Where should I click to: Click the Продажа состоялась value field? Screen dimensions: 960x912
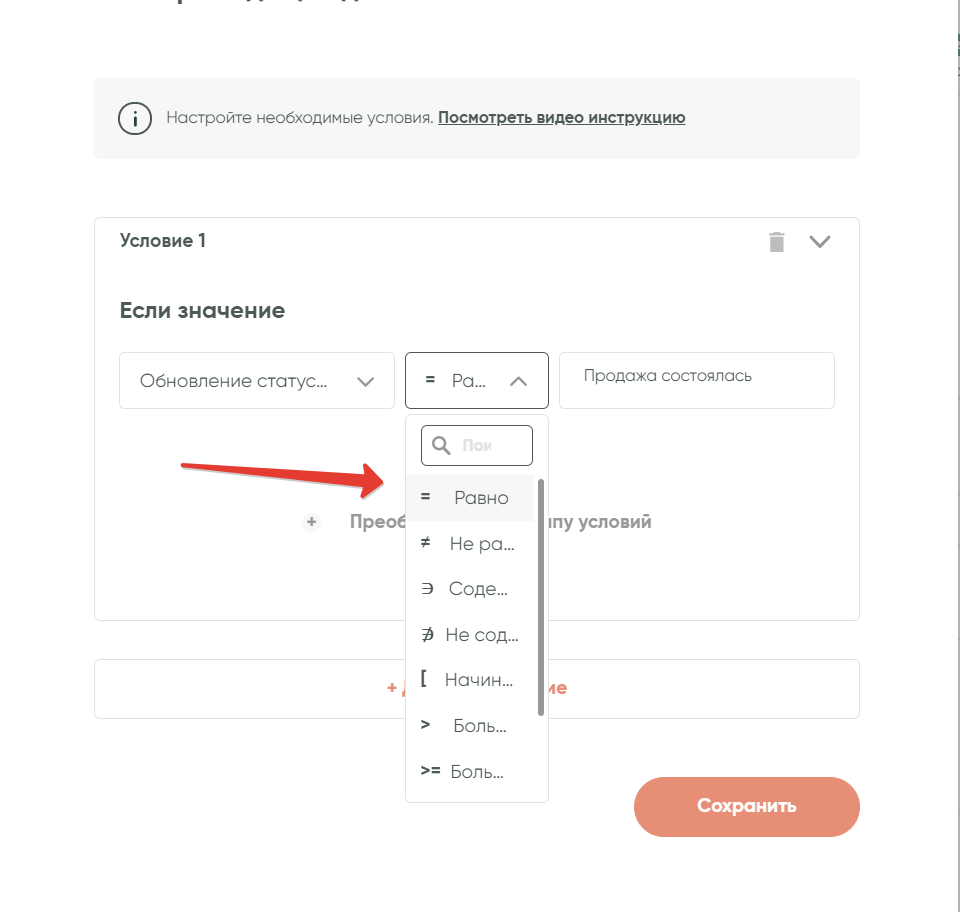(x=696, y=380)
